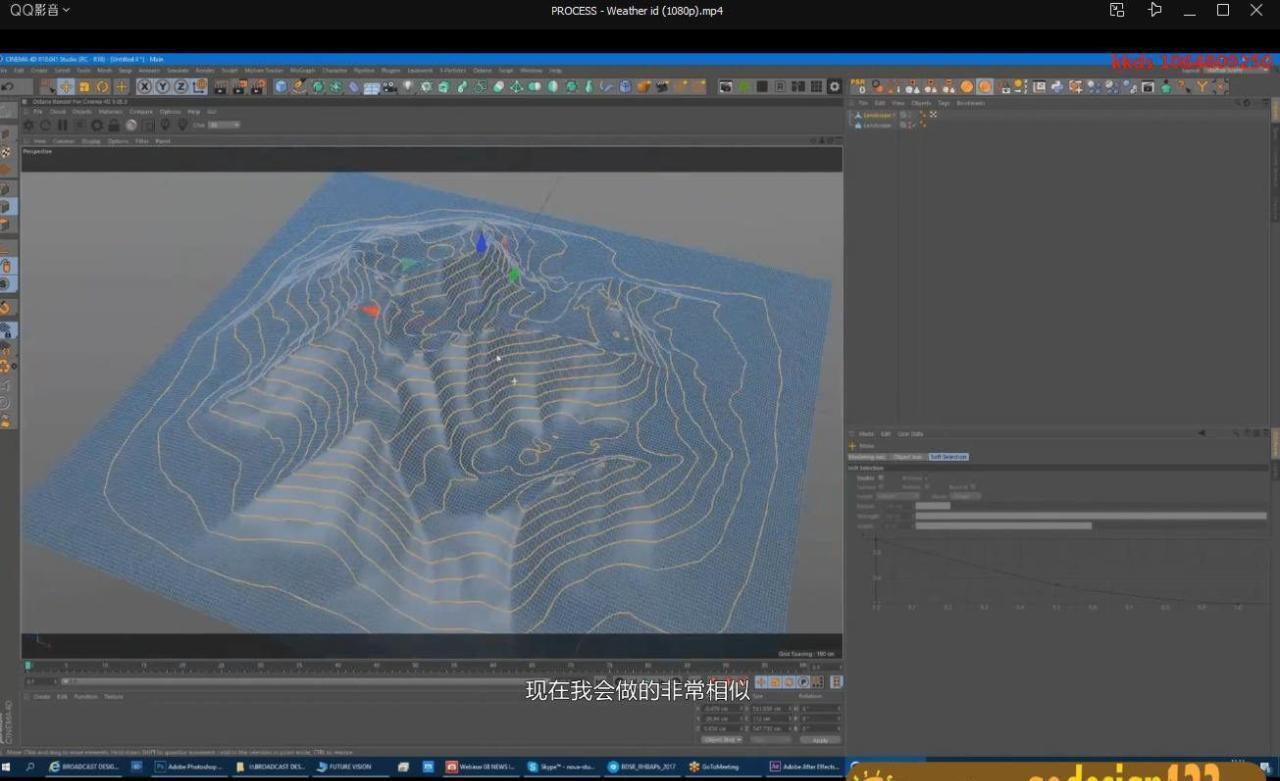This screenshot has width=1280, height=781.
Task: Toggle the X axis lock
Action: tap(145, 87)
